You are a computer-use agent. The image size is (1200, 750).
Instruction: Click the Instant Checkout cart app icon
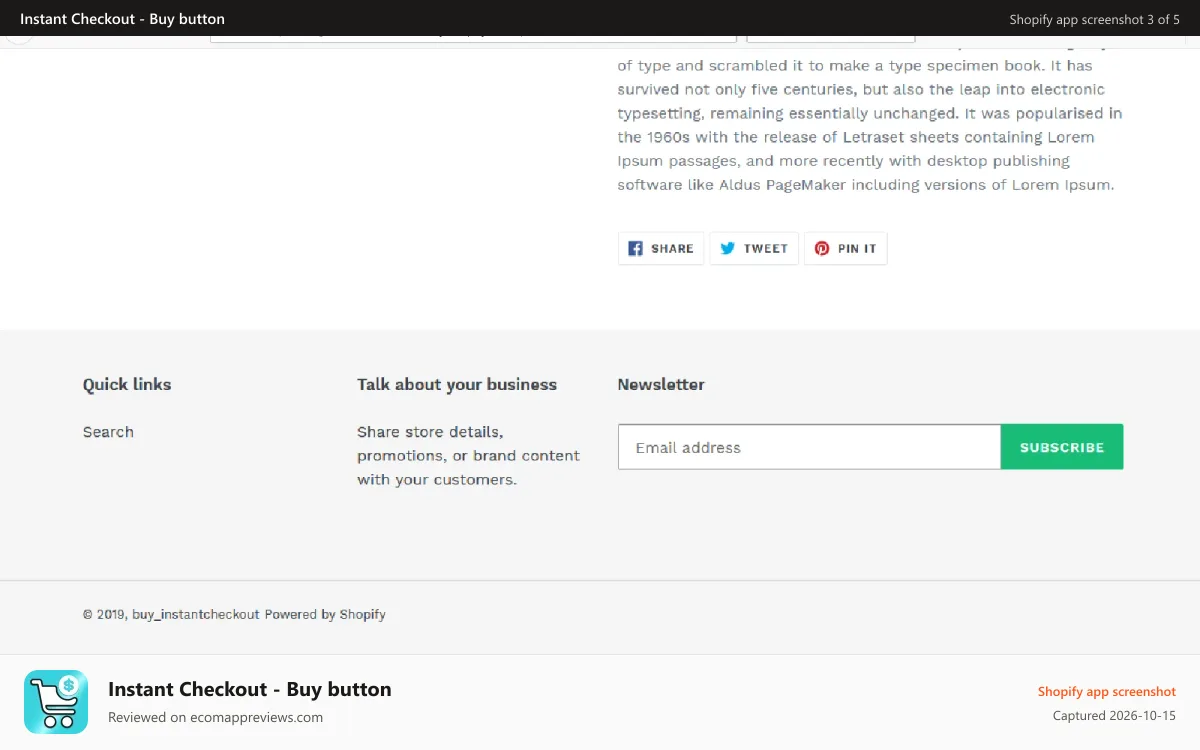point(56,702)
